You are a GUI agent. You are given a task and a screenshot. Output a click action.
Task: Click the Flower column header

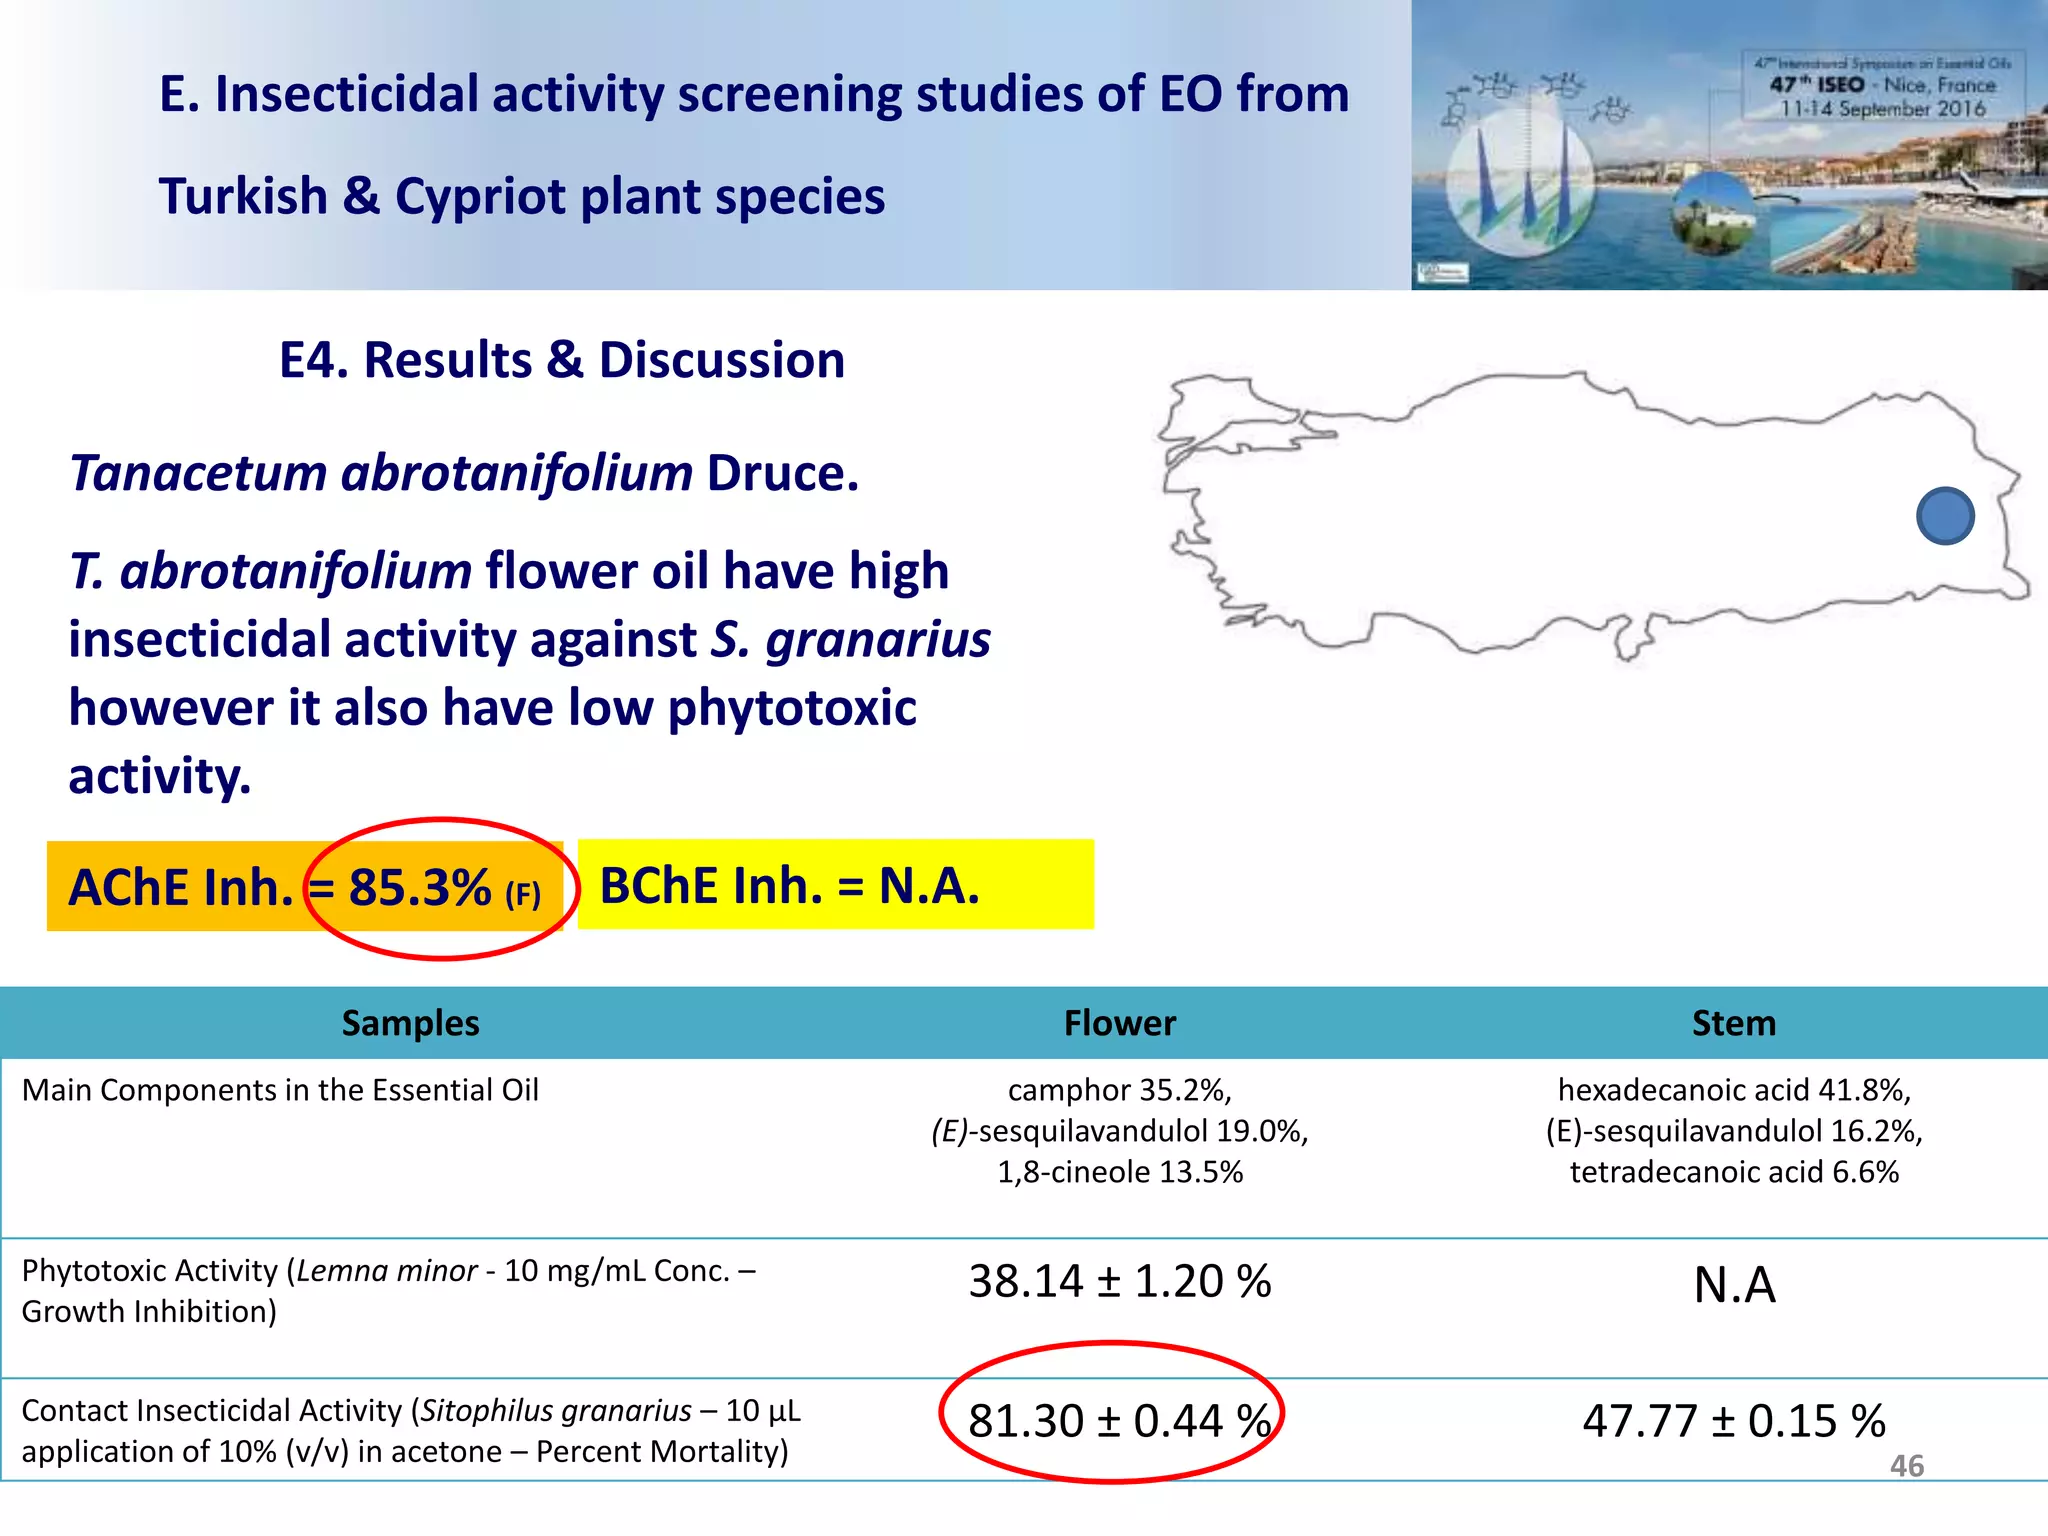(1119, 1023)
